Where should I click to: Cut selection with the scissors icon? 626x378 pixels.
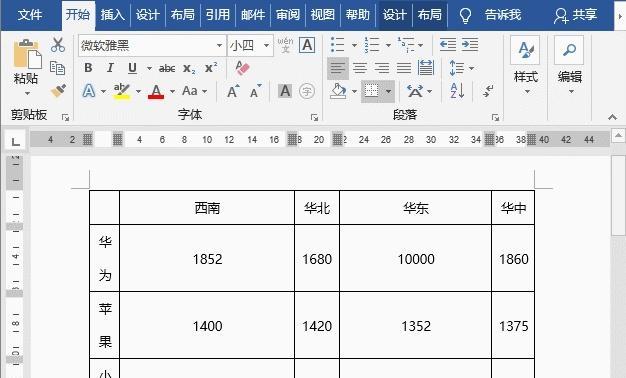(x=58, y=45)
